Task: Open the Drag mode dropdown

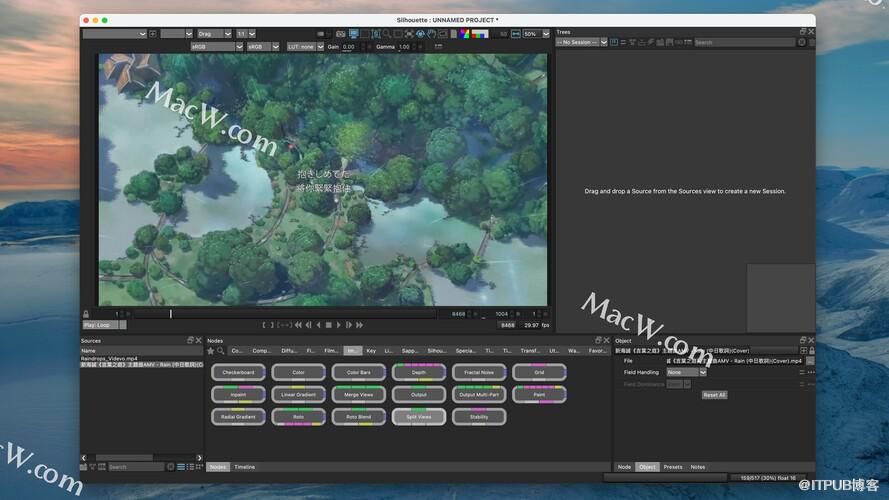Action: 214,34
